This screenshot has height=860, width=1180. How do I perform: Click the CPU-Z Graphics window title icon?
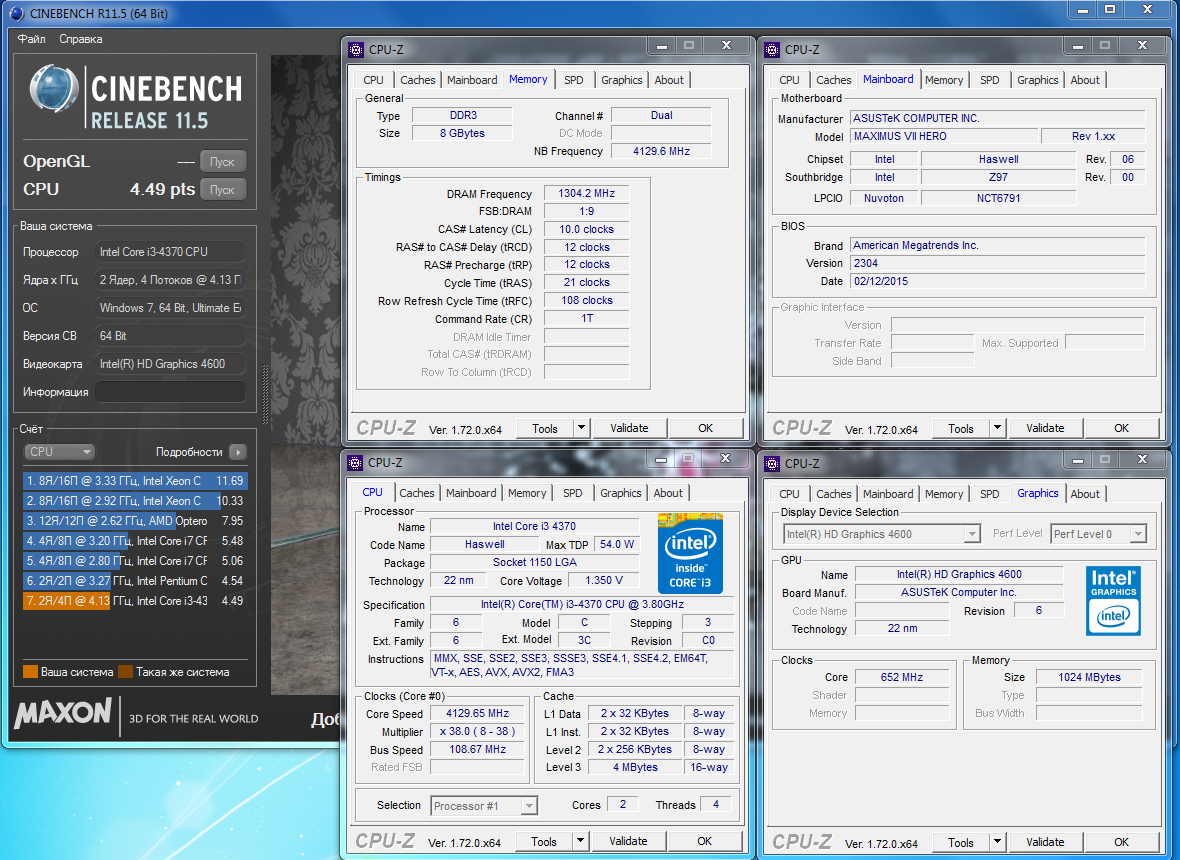(772, 463)
